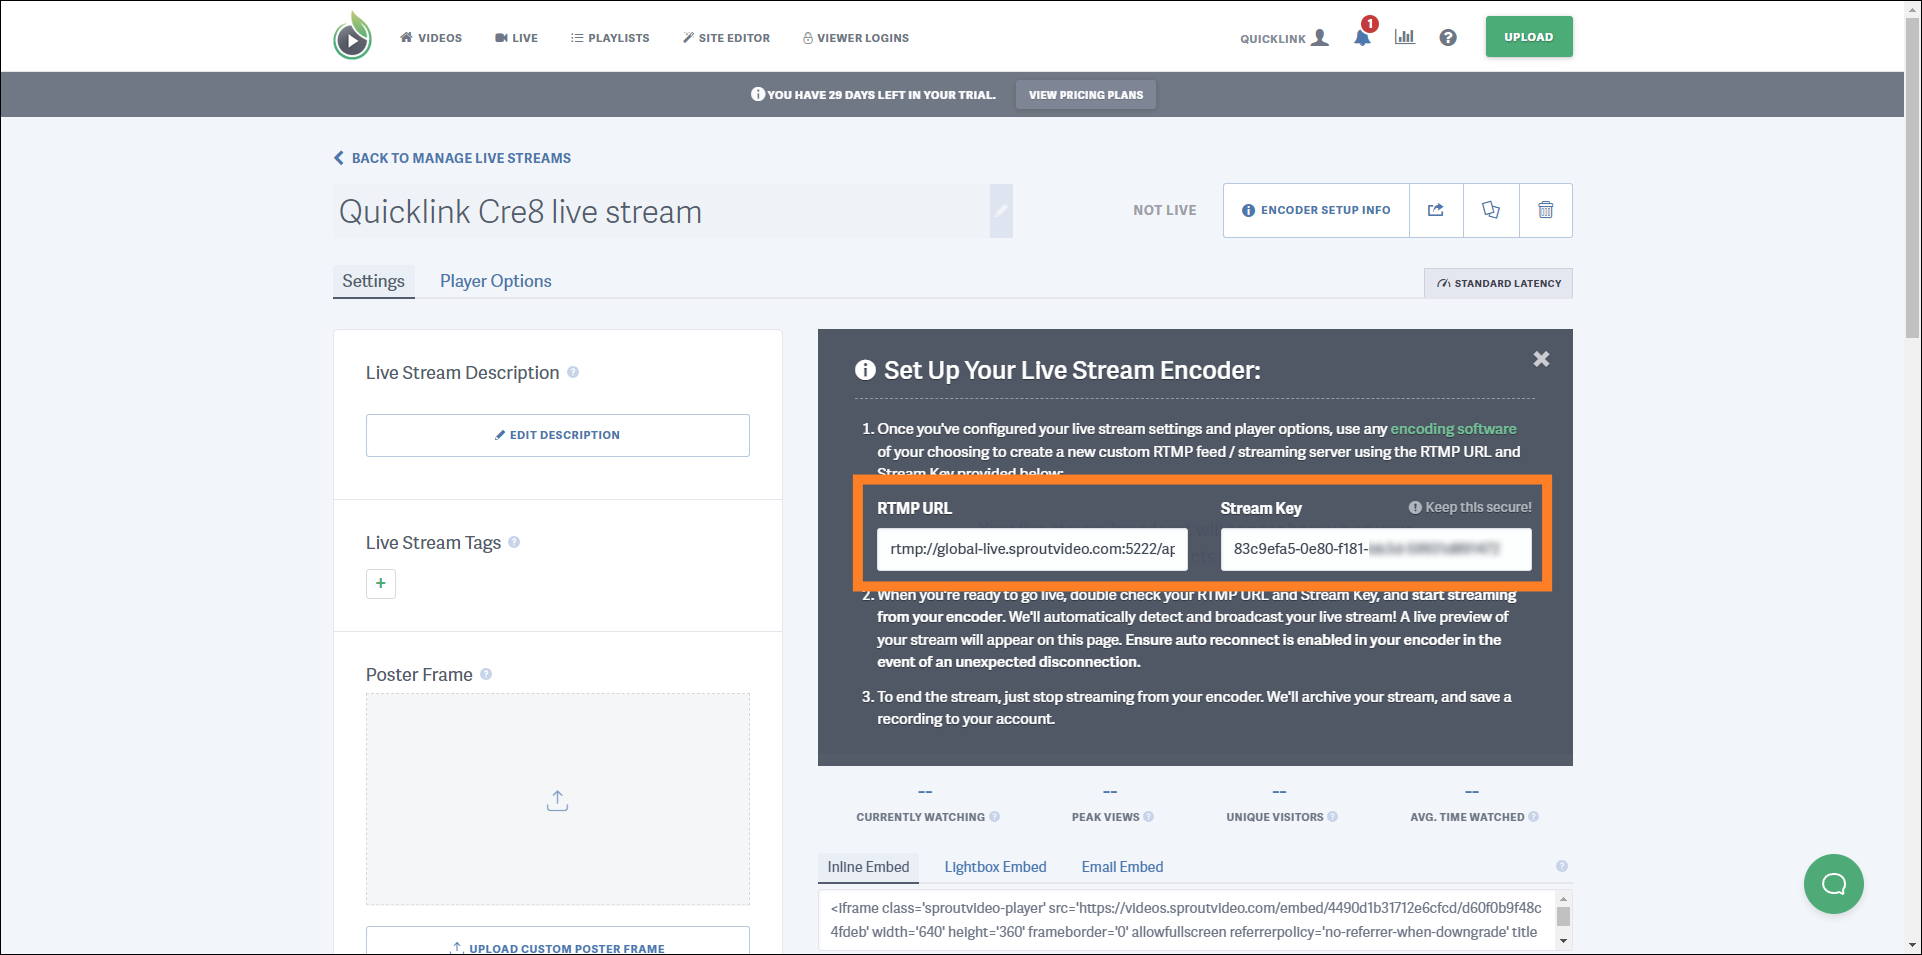Click help icon next to Peak Views

point(1148,817)
